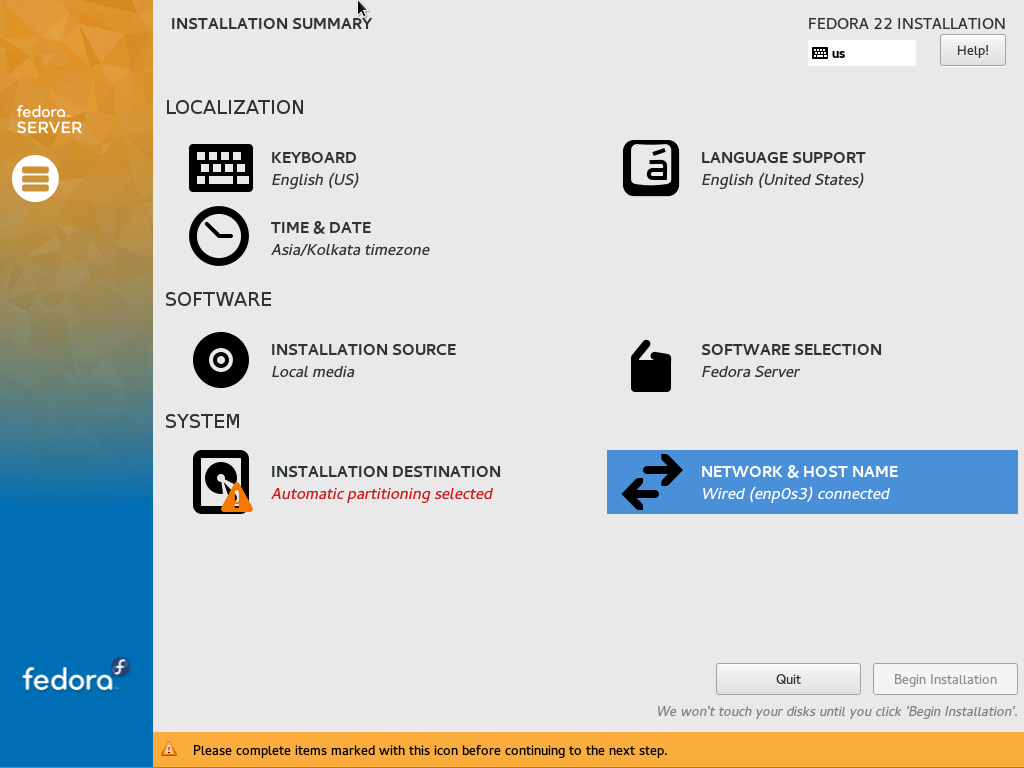Click the Time & Date clock icon

click(219, 236)
